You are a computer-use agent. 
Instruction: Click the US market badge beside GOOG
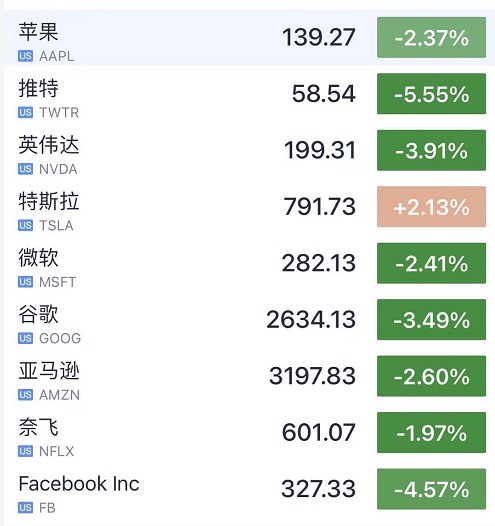25,338
